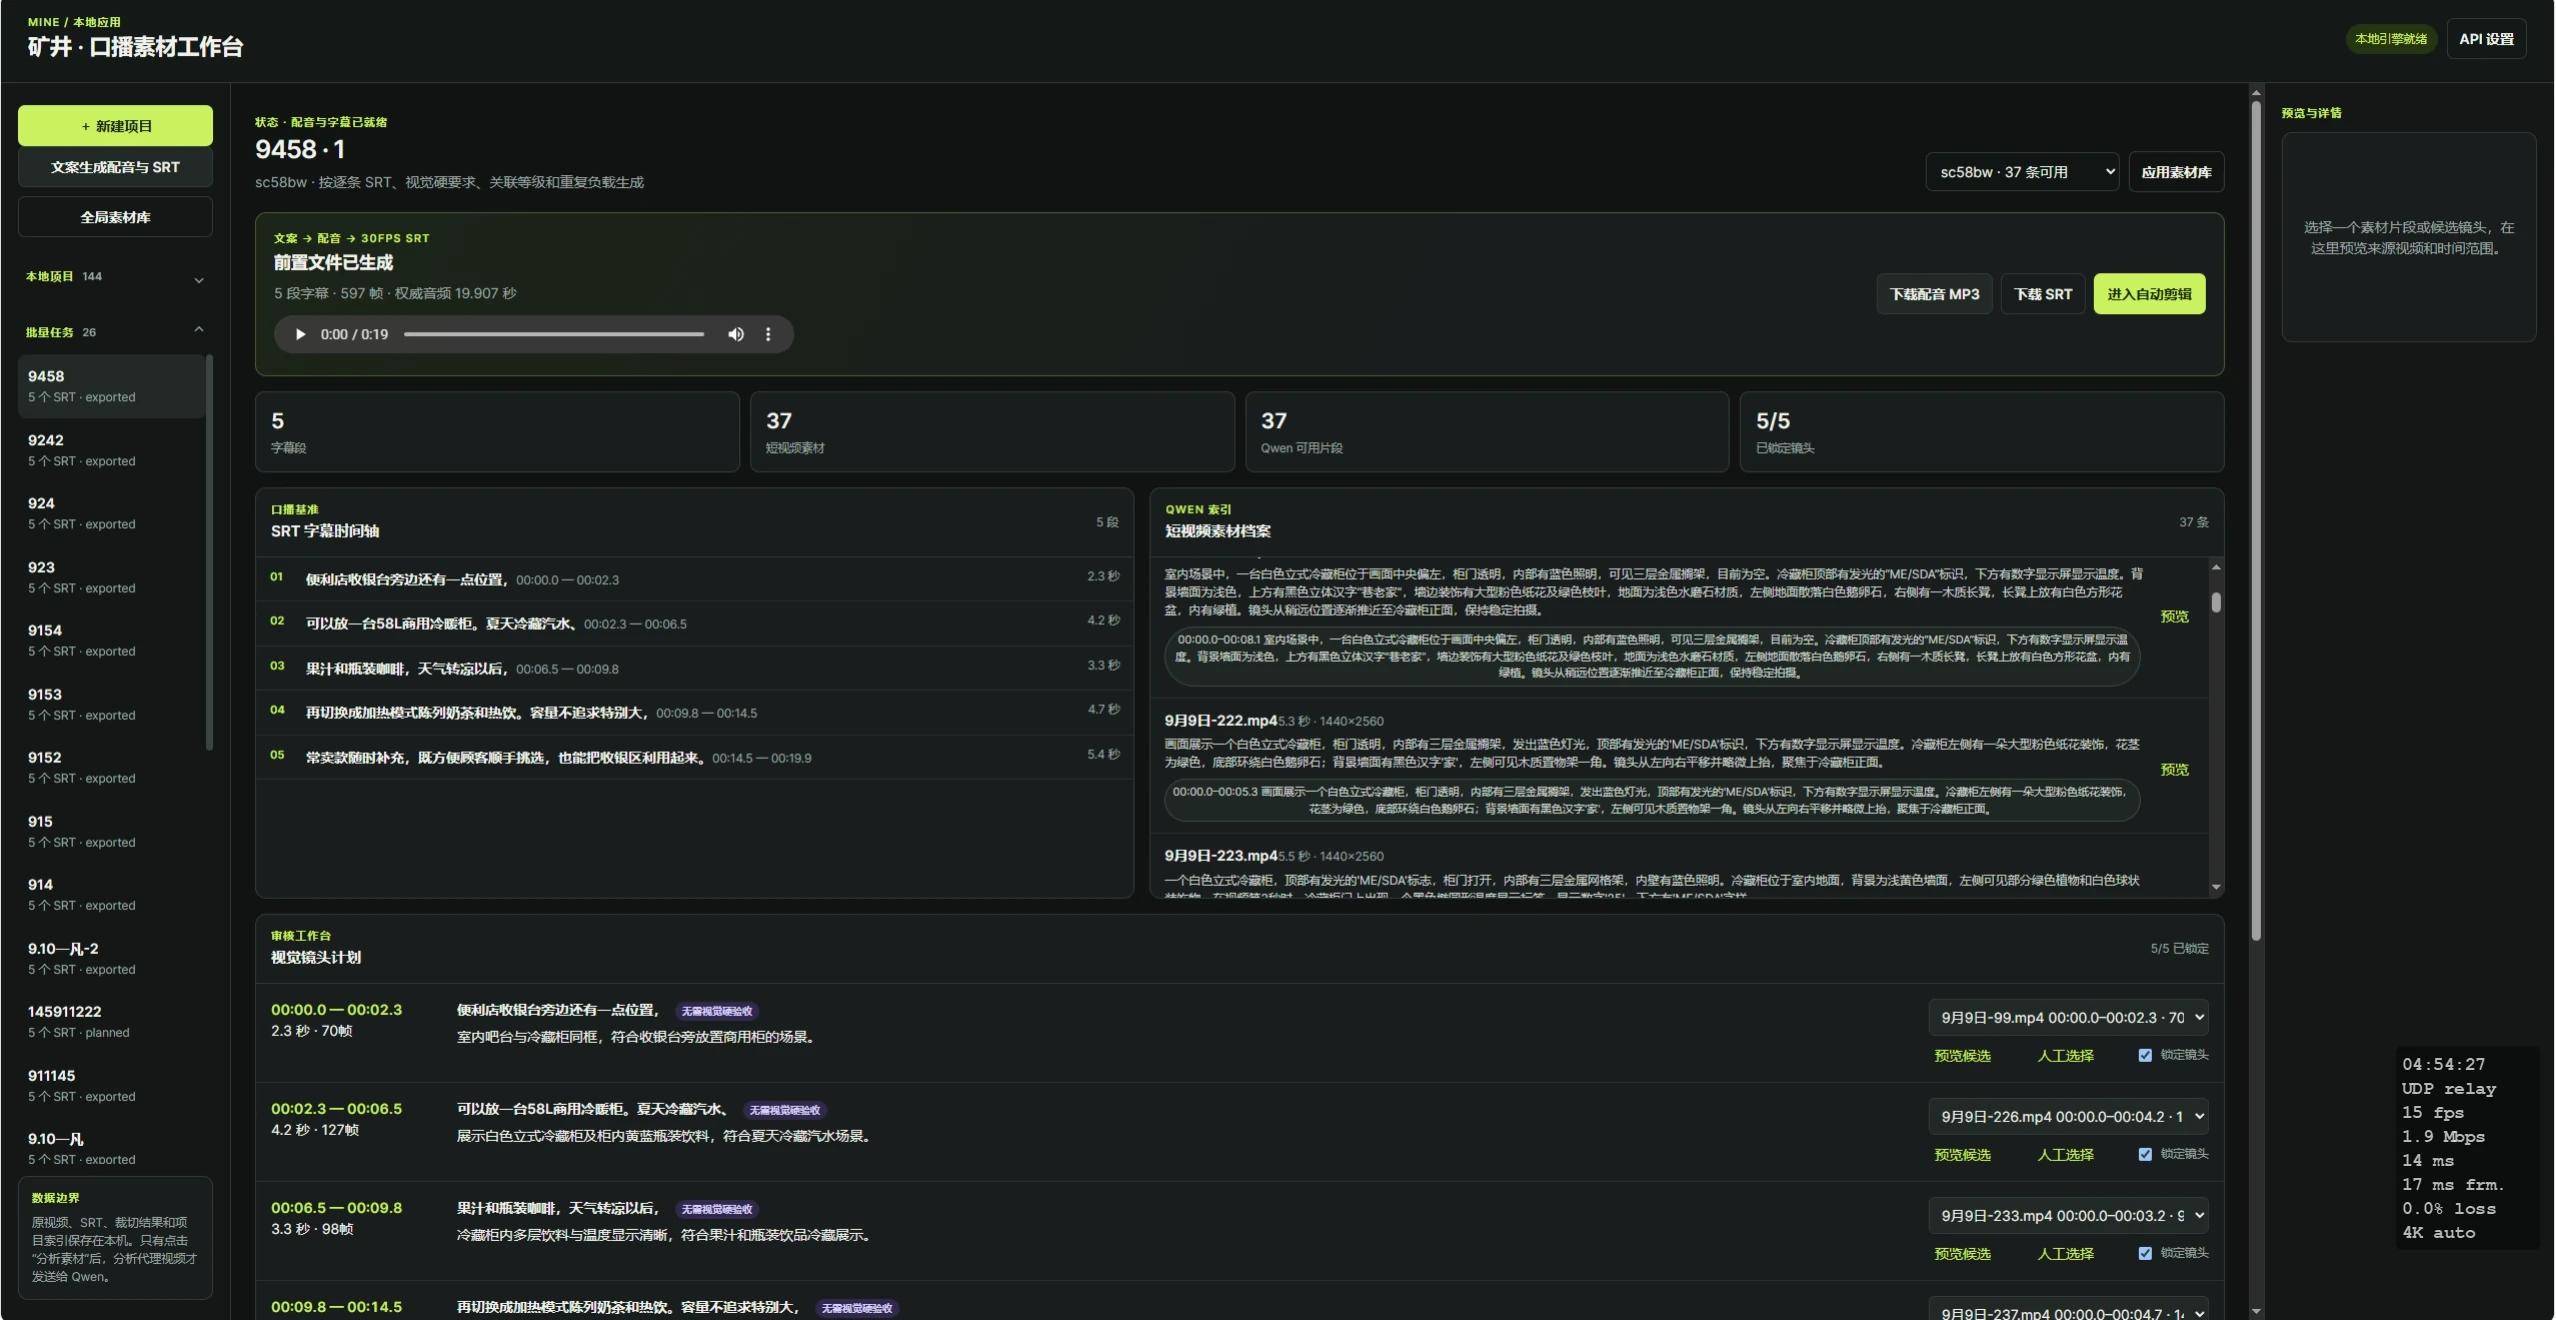Open the 9月9日-233.mp4 shot dropdown
The width and height of the screenshot is (2556, 1320).
tap(2068, 1215)
